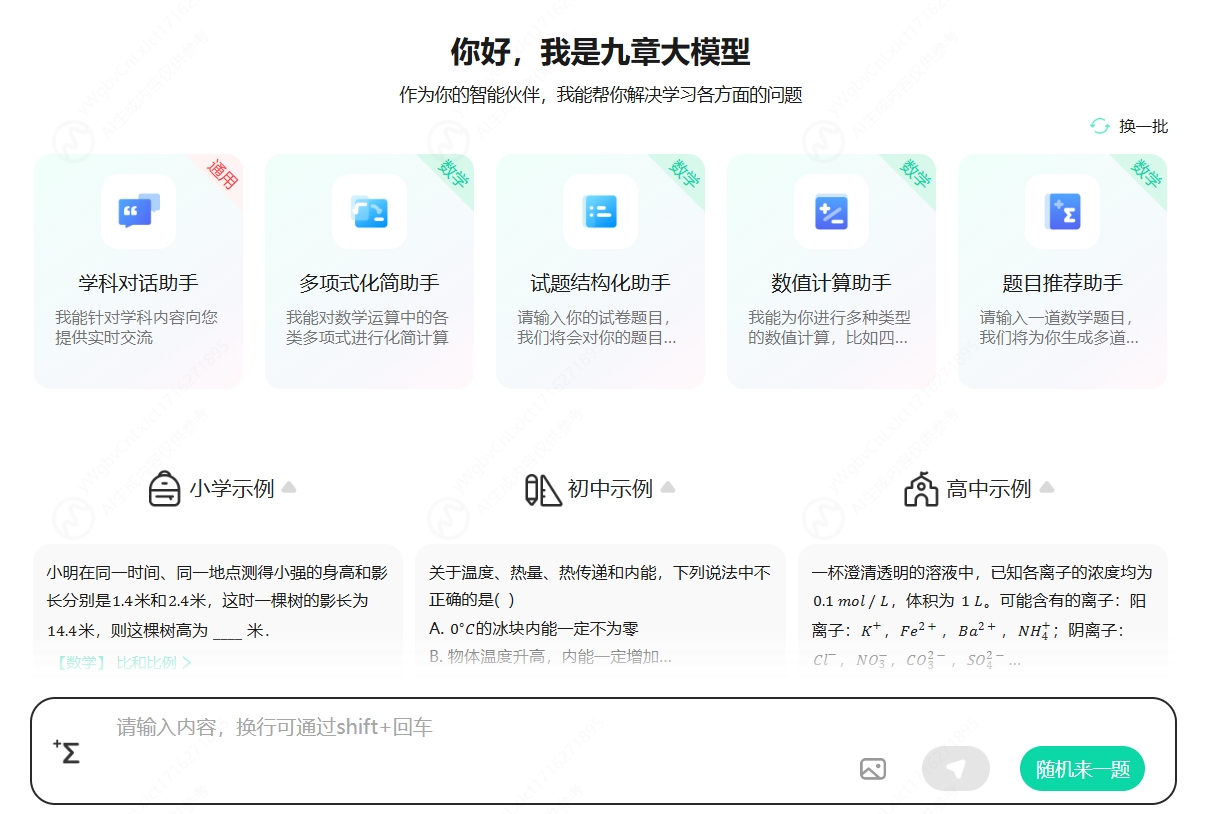Collapse the 高中示例 section triangle
The height and width of the screenshot is (814, 1207).
(x=1046, y=486)
